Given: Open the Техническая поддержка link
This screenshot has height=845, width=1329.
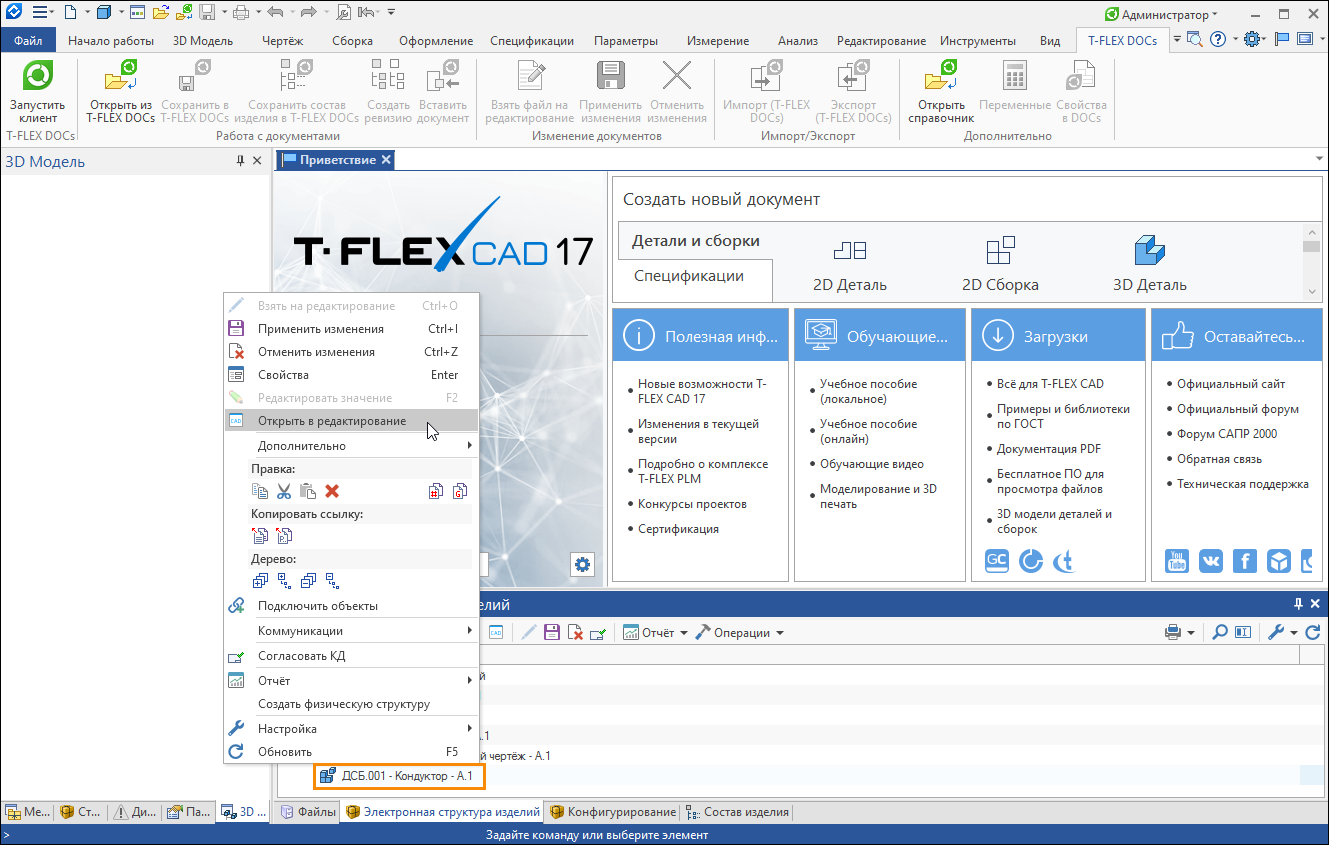Looking at the screenshot, I should click(1243, 484).
